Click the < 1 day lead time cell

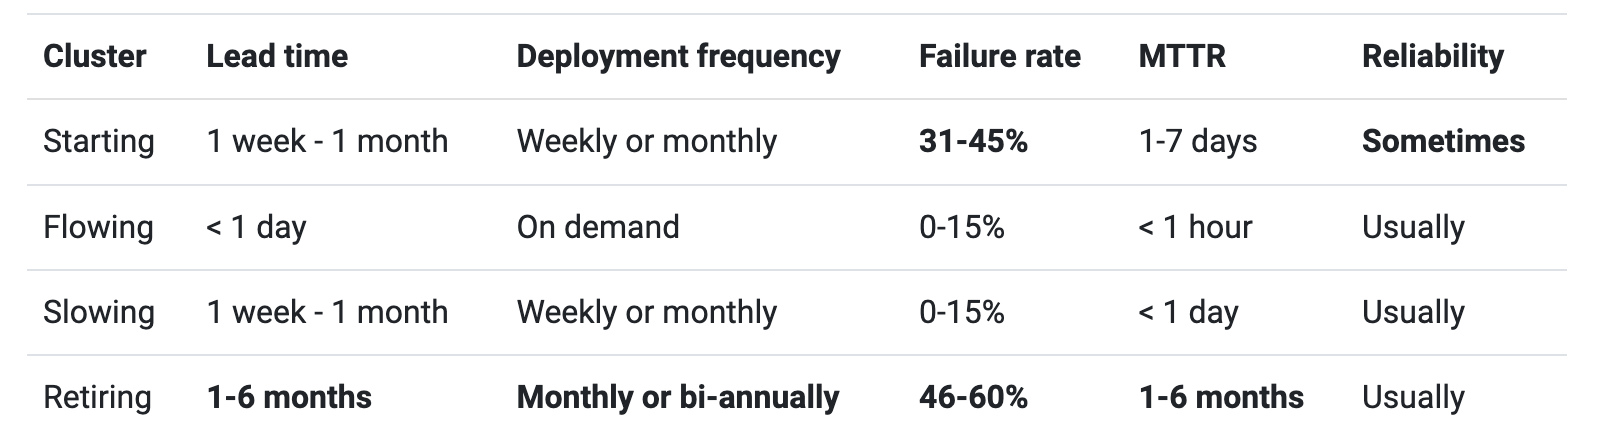click(256, 227)
